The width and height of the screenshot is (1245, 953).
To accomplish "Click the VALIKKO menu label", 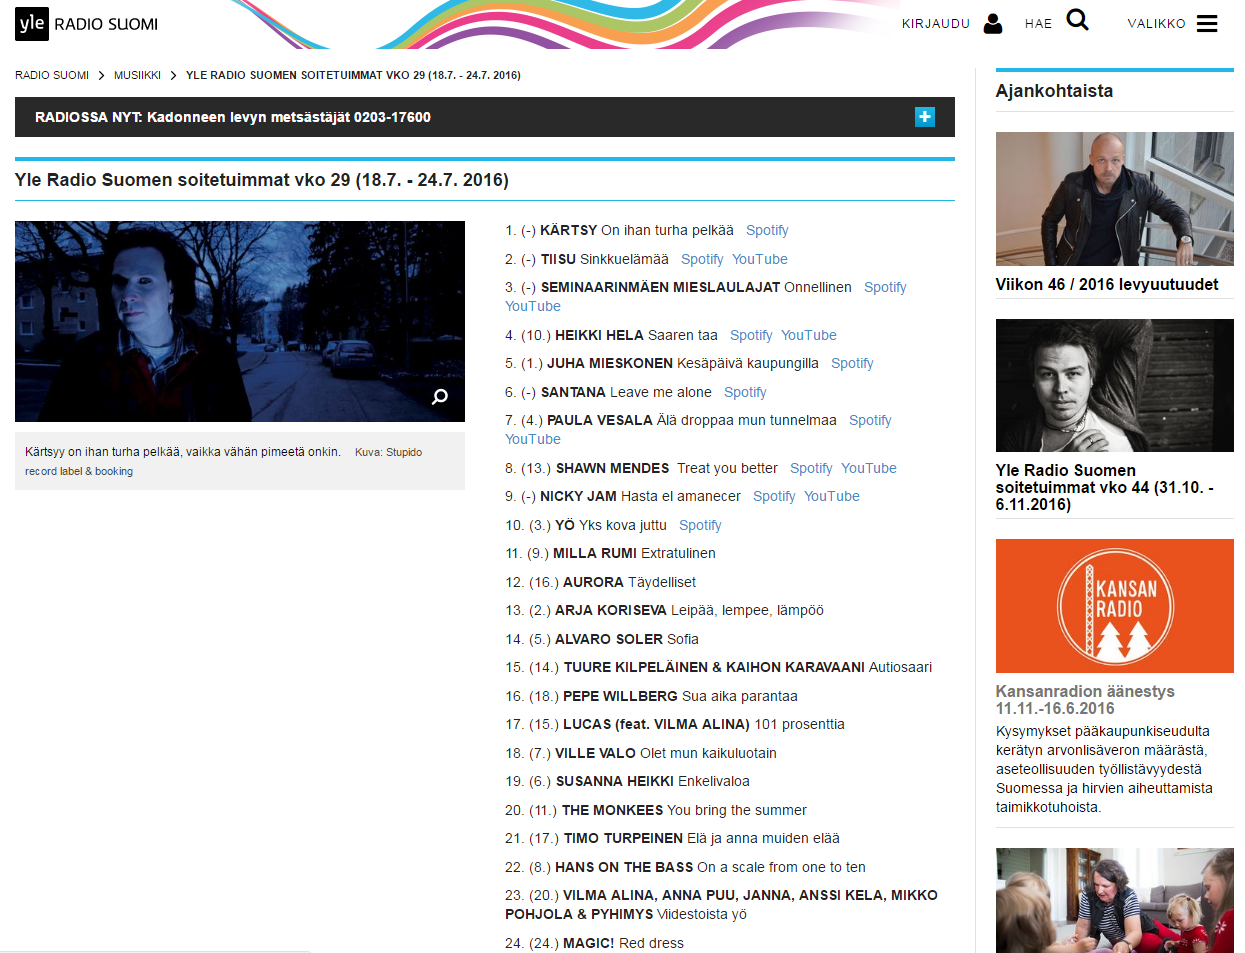I will 1156,24.
